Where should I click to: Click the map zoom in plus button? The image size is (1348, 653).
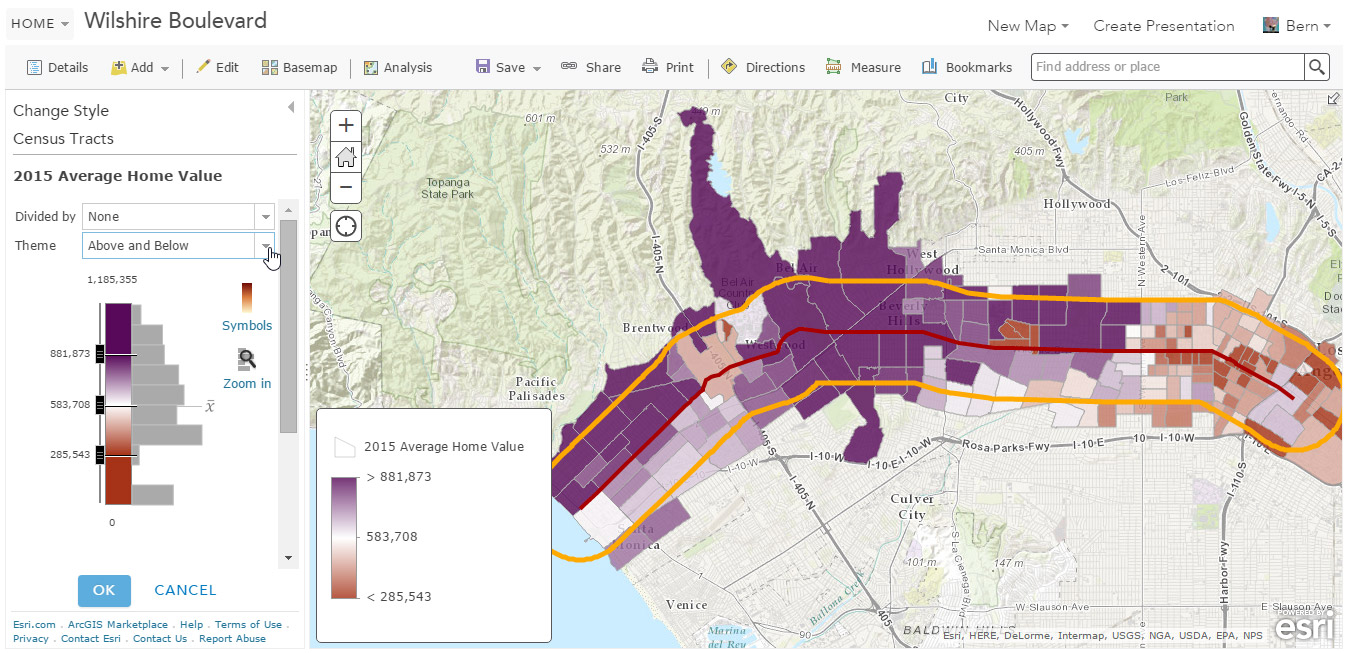point(346,125)
